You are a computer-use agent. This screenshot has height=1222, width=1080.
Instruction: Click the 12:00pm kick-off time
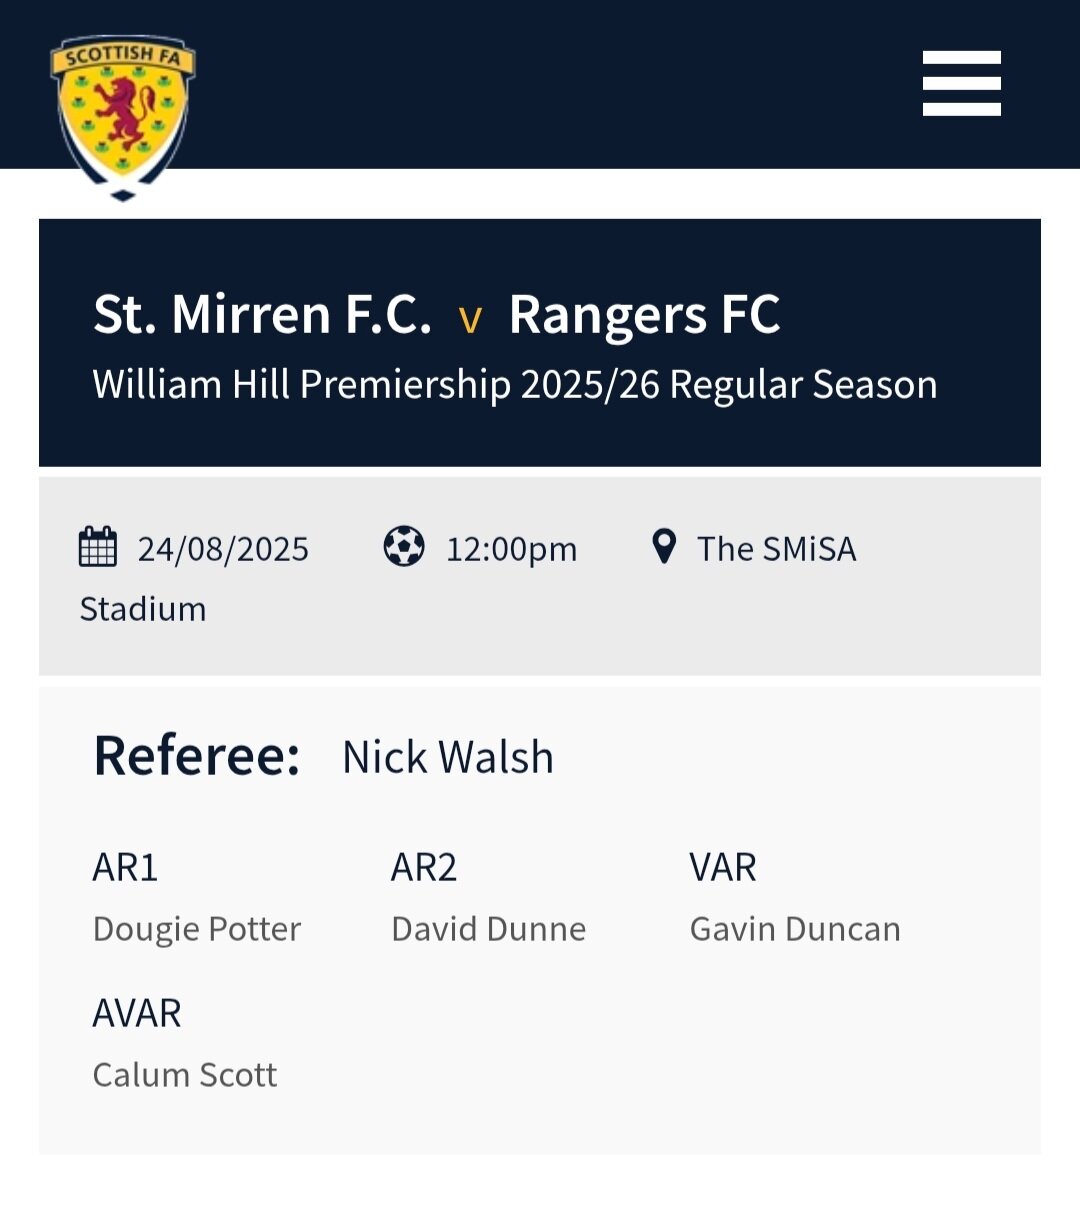click(x=511, y=549)
